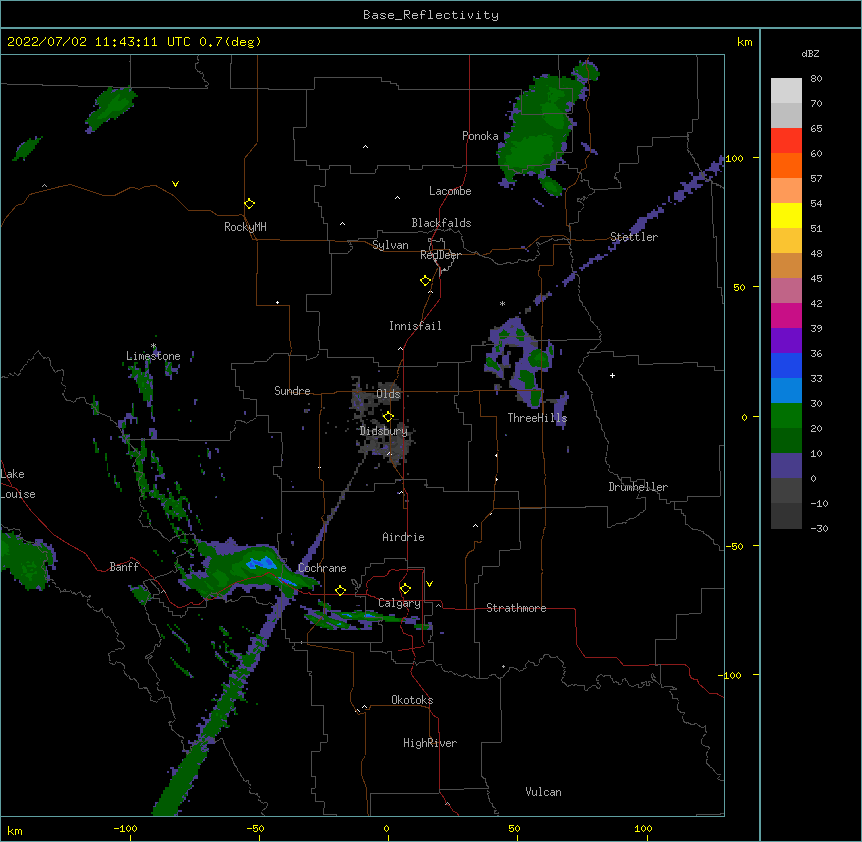The width and height of the screenshot is (862, 842).
Task: Click the Sundre town label
Action: (292, 391)
